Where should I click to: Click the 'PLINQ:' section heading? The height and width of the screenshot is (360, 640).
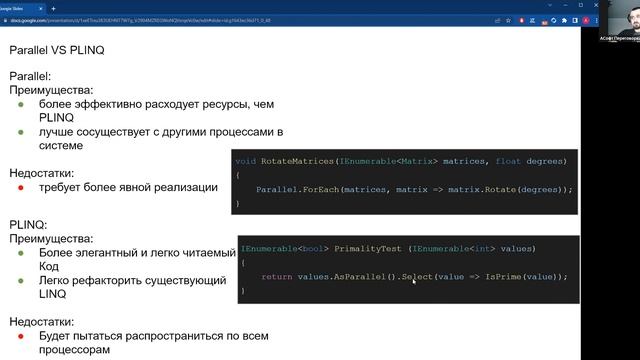tap(28, 225)
